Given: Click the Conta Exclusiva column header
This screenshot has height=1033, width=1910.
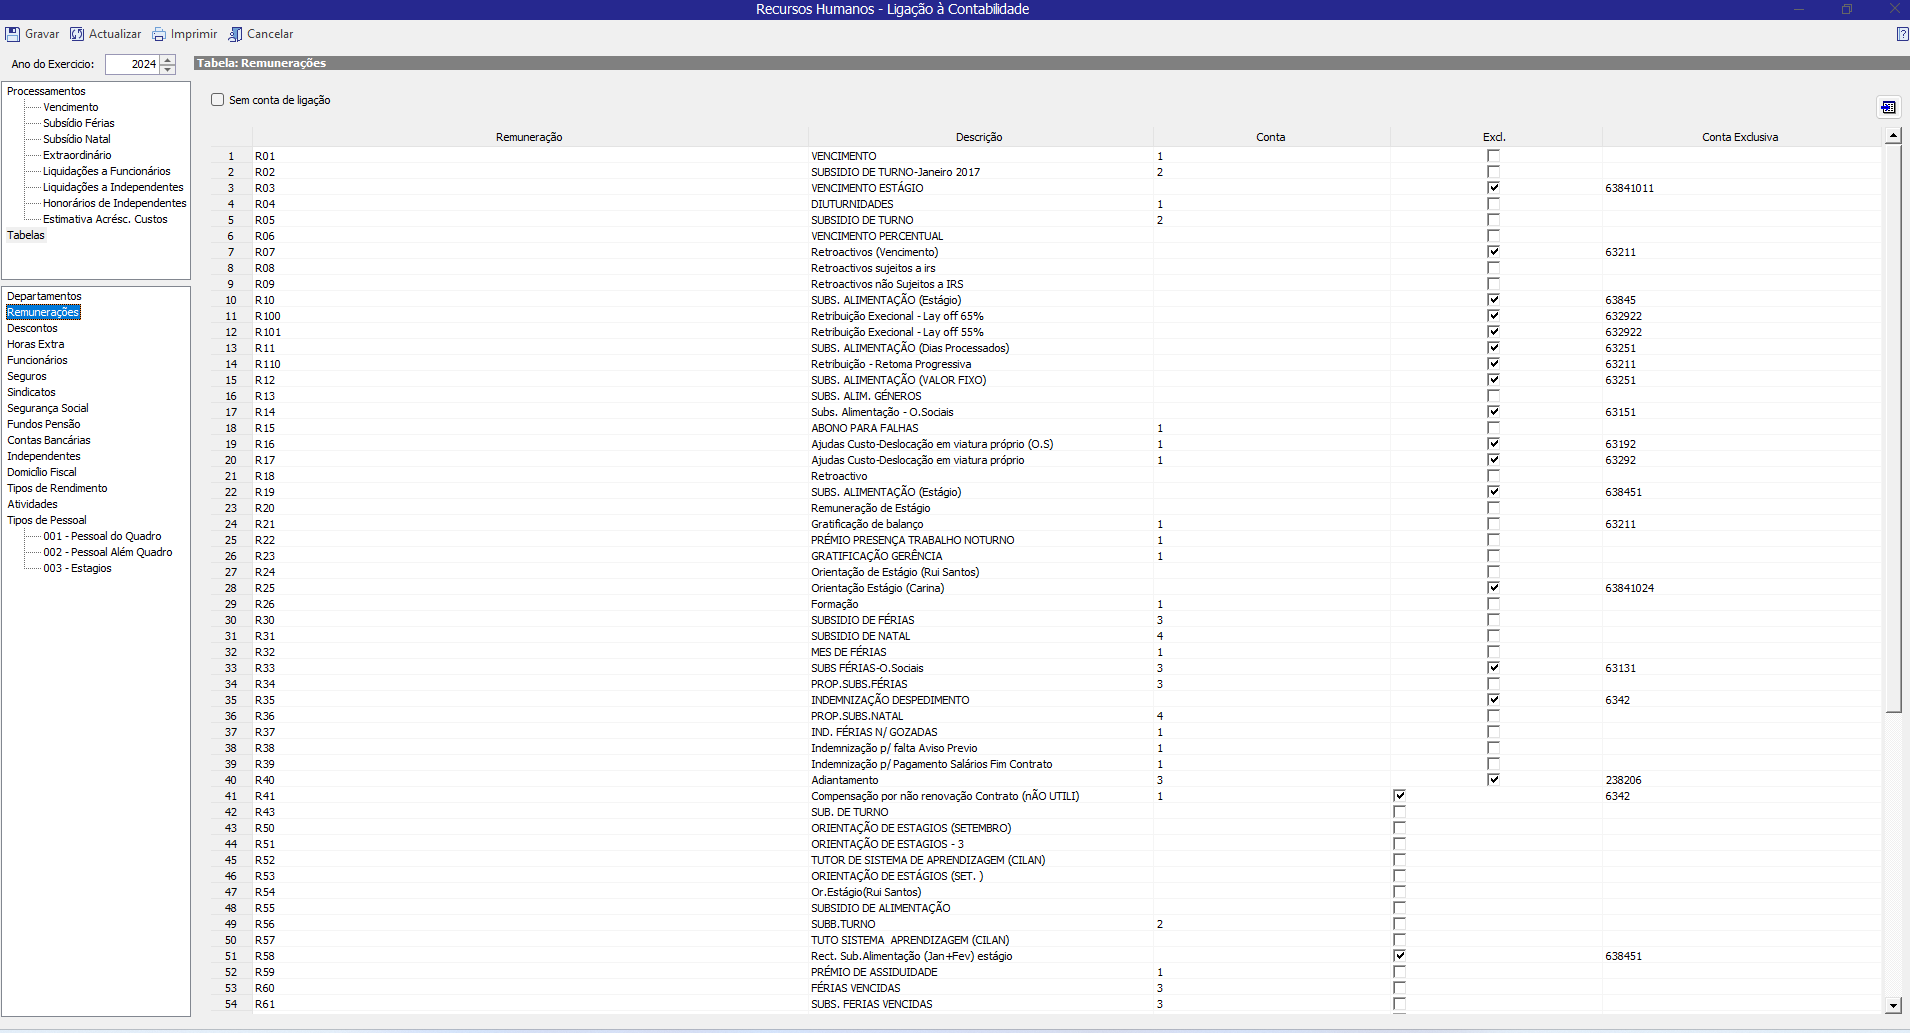Looking at the screenshot, I should tap(1739, 137).
